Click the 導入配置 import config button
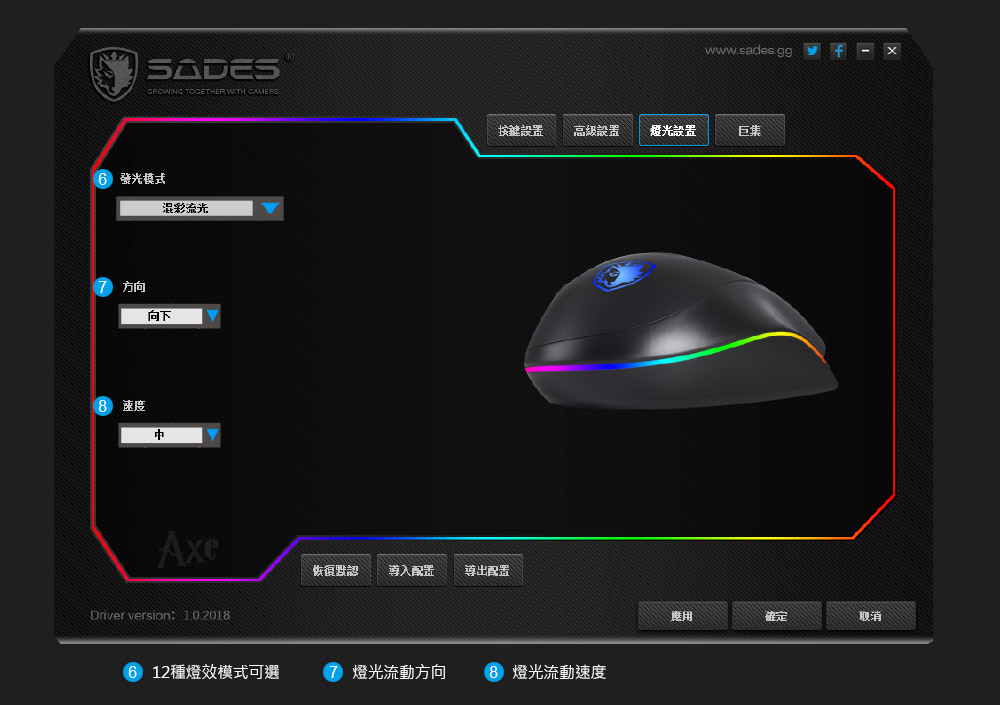Image resolution: width=1000 pixels, height=705 pixels. click(411, 570)
